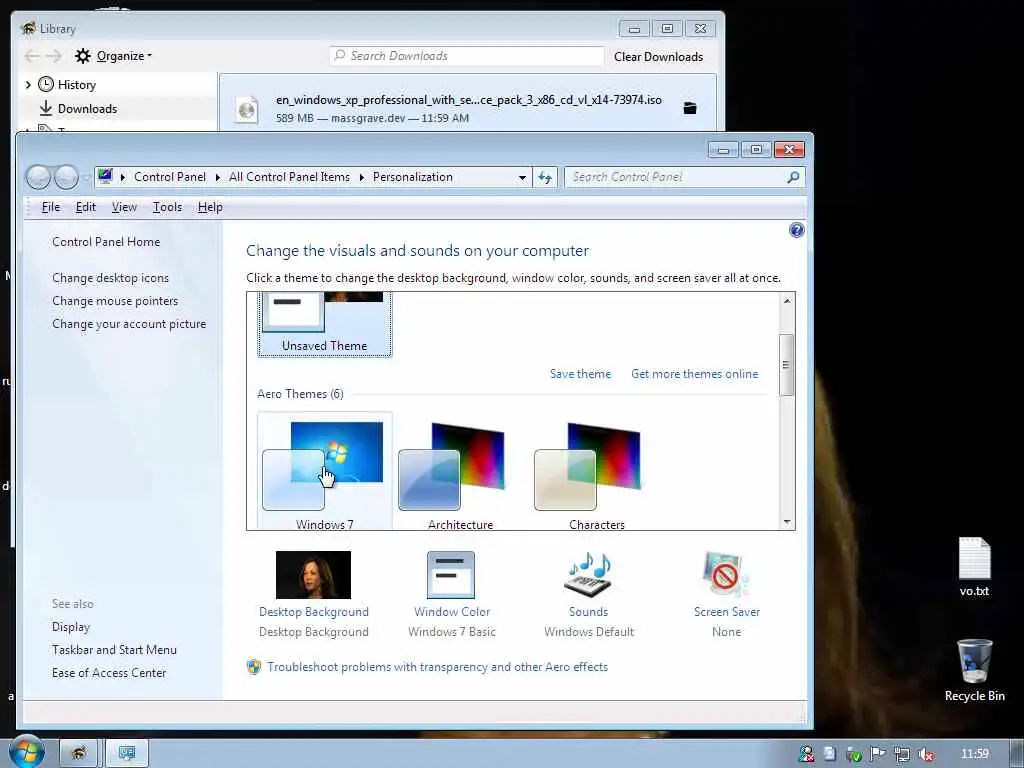Click the Search Downloads field
The height and width of the screenshot is (768, 1024).
tap(467, 56)
